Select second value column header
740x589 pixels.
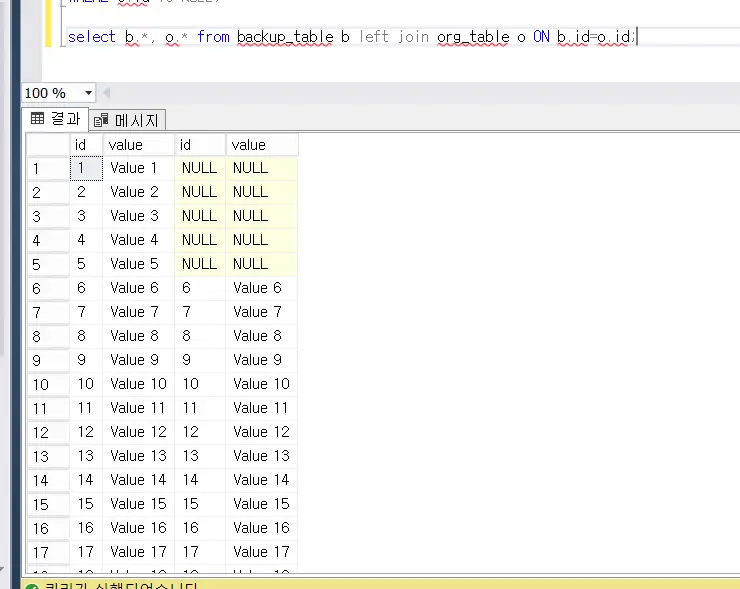coord(262,145)
